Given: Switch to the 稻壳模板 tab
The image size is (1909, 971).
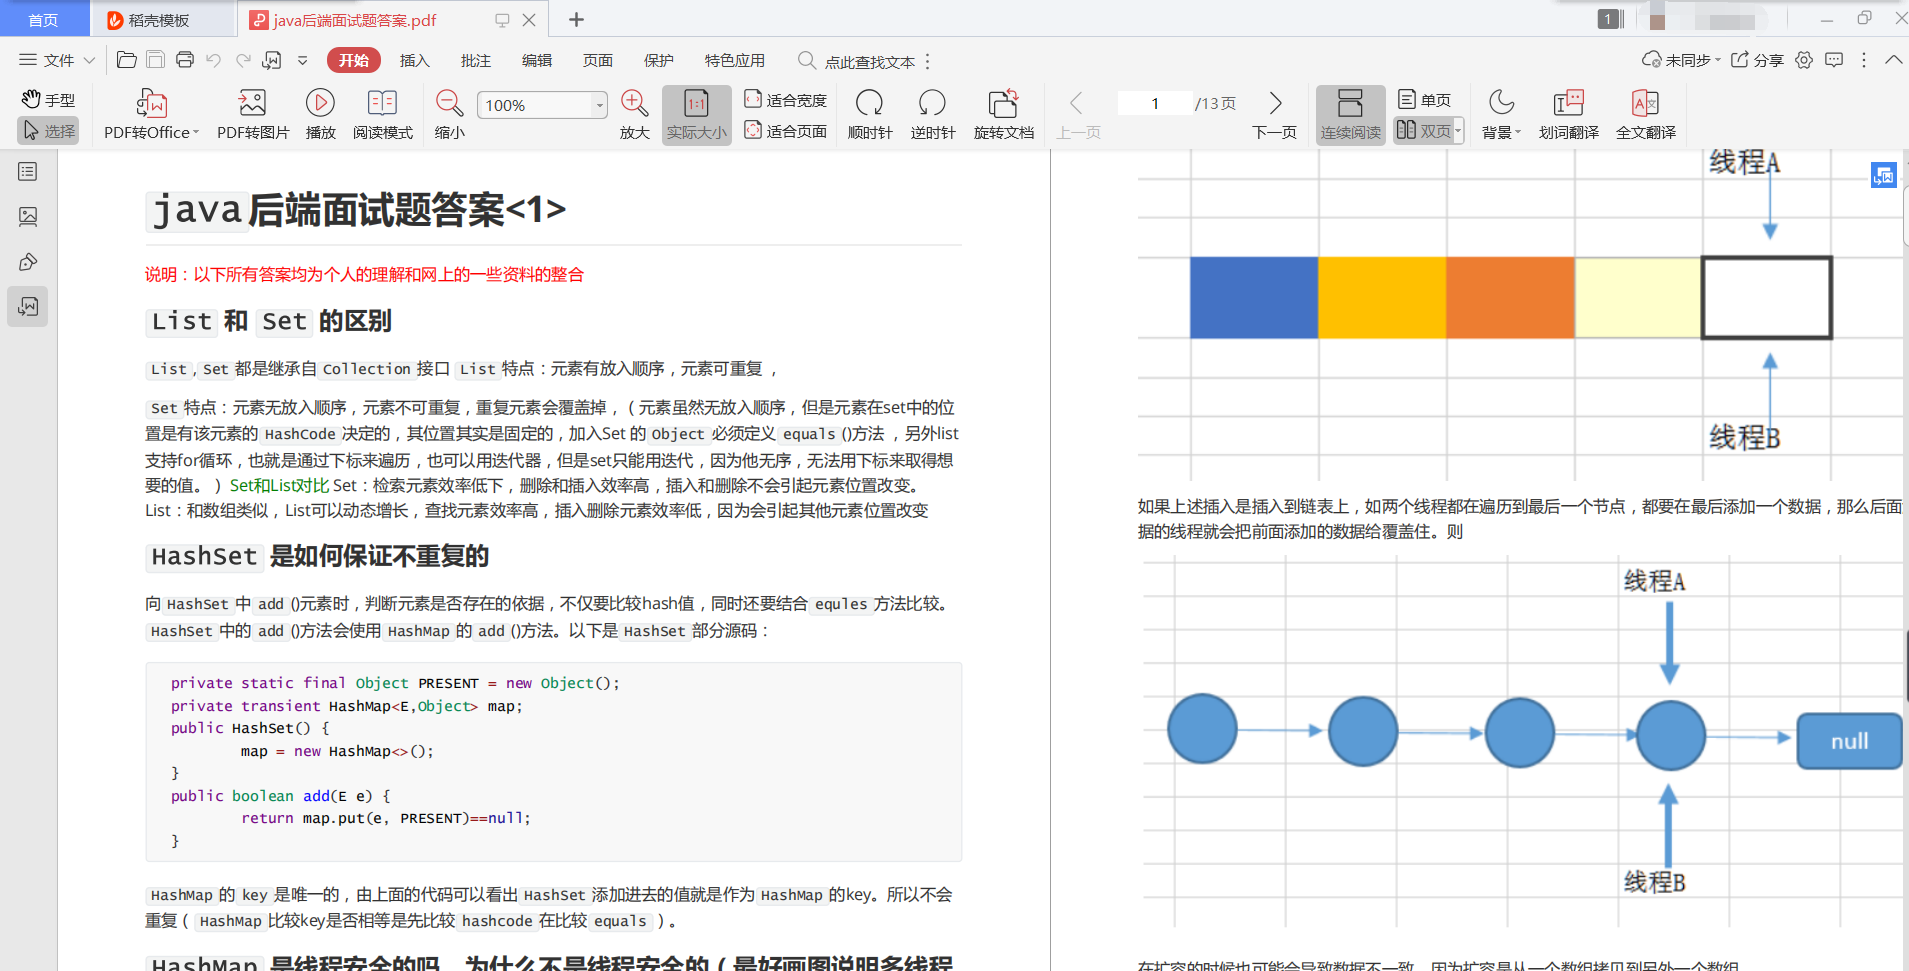Looking at the screenshot, I should click(160, 20).
